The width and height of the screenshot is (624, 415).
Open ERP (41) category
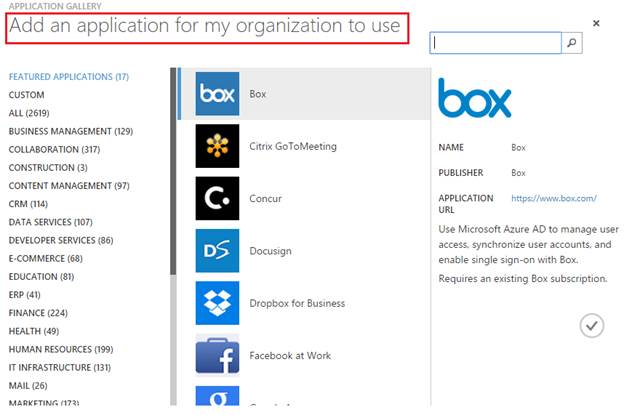24,295
